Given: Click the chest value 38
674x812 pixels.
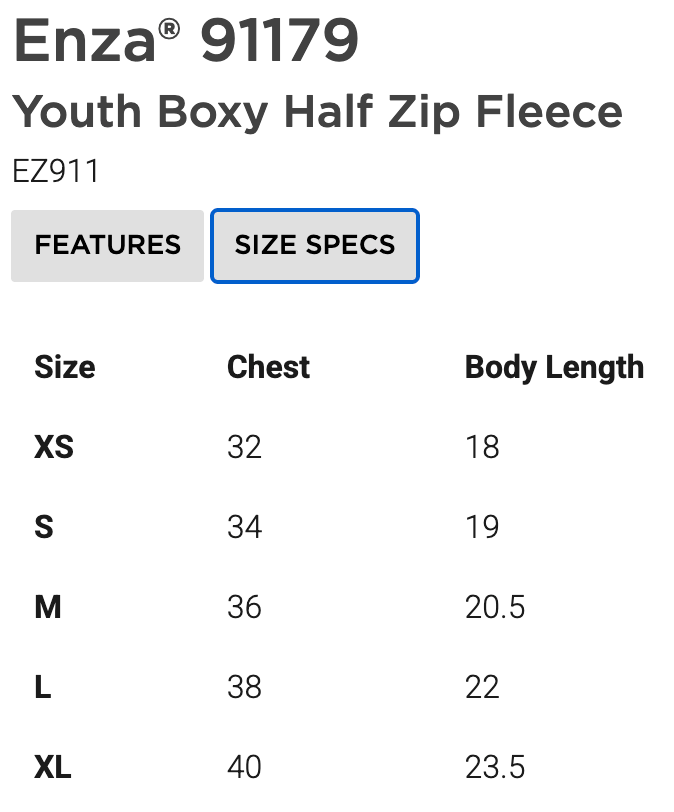Looking at the screenshot, I should (244, 687).
